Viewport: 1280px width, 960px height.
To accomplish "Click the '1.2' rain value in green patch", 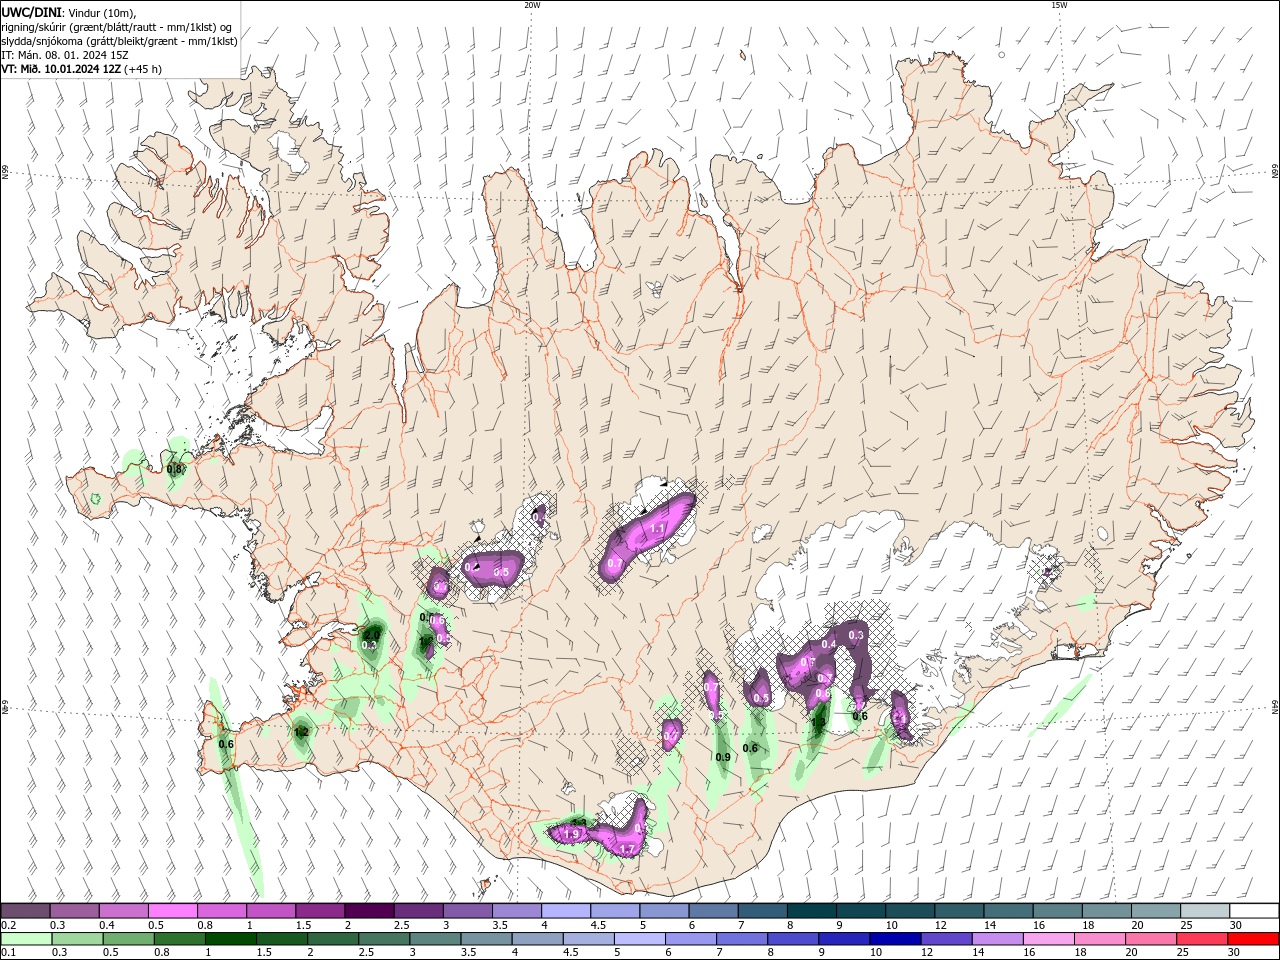I will tap(301, 732).
